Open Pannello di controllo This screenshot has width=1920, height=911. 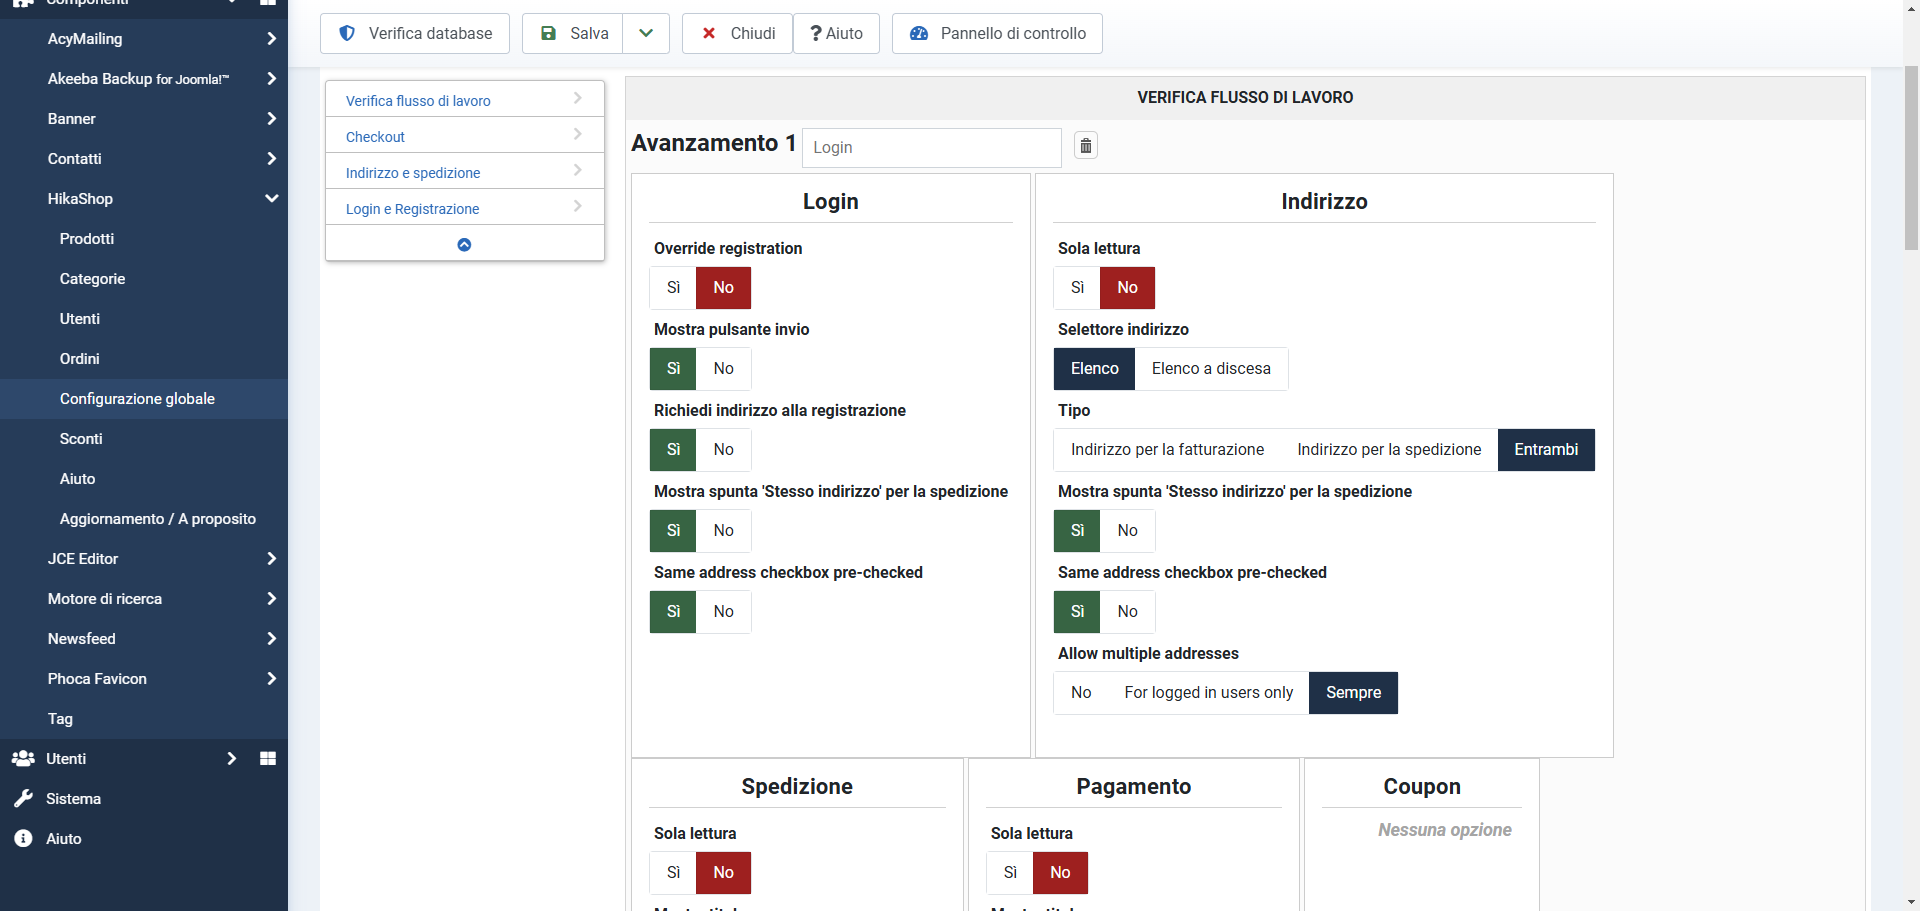[x=997, y=33]
